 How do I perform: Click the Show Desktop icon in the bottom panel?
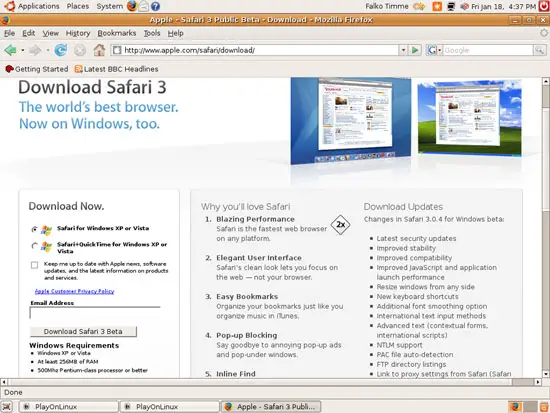tap(7, 407)
